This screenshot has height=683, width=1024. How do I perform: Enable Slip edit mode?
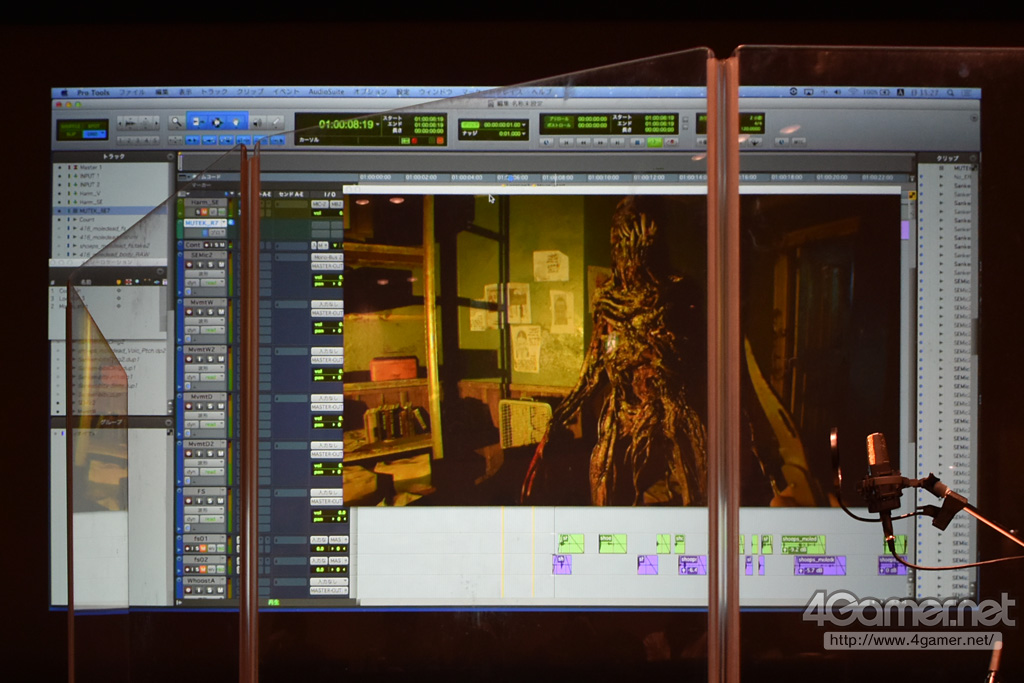(x=70, y=134)
